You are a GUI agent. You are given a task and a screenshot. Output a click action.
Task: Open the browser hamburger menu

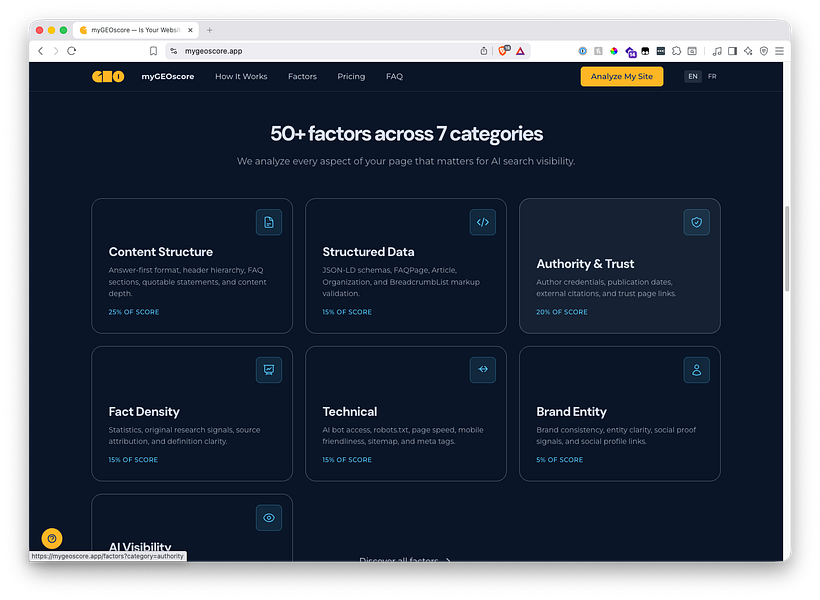780,51
